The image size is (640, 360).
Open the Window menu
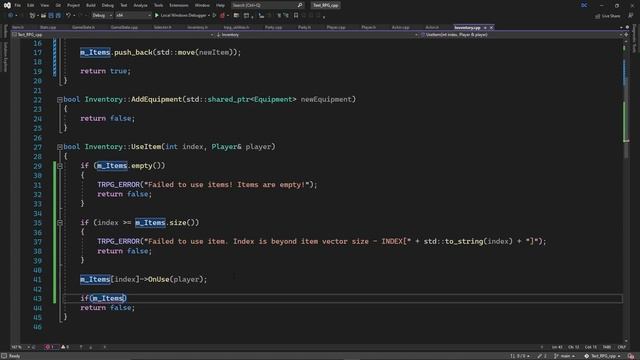point(202,5)
